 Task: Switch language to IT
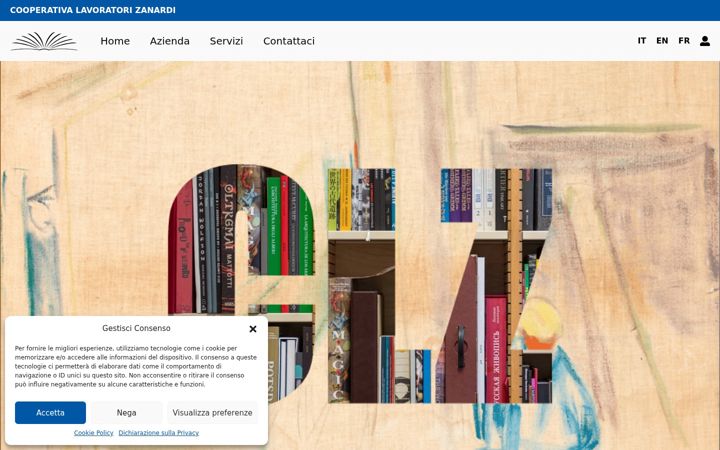pos(641,41)
